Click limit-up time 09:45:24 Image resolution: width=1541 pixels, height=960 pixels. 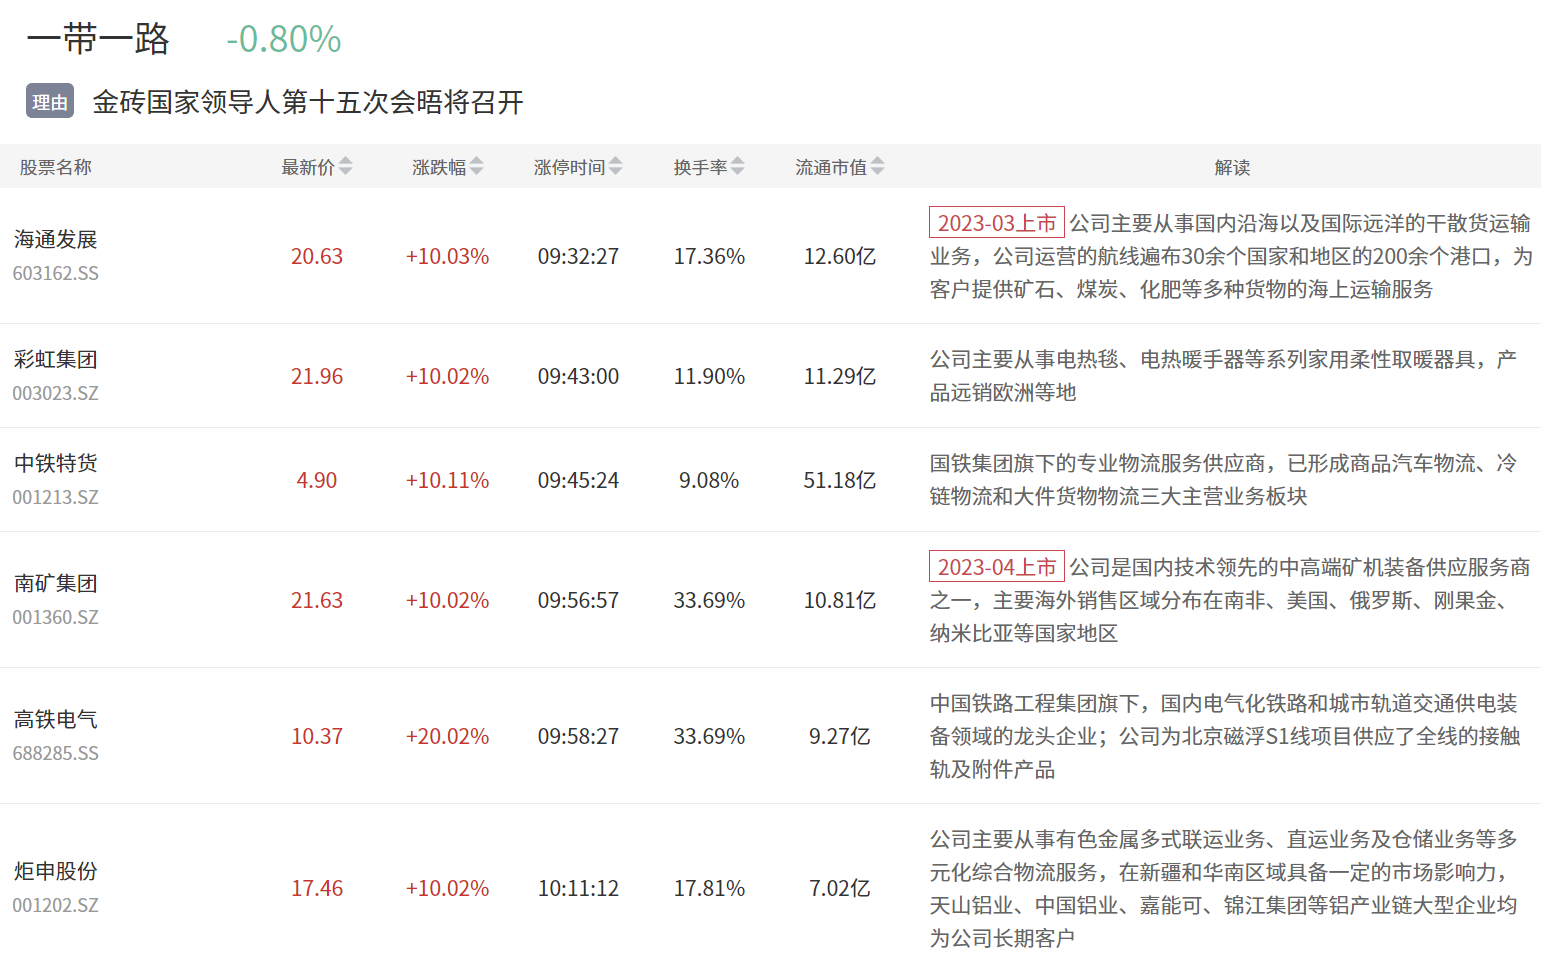(578, 480)
